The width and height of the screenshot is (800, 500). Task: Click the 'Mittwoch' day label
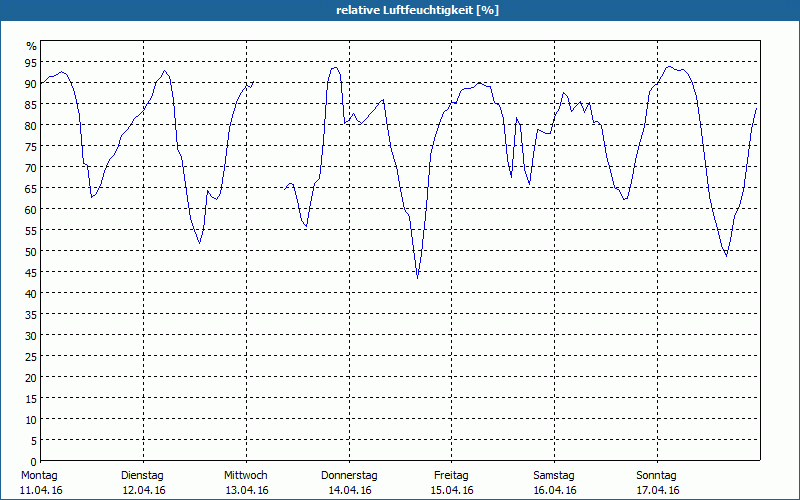245,475
